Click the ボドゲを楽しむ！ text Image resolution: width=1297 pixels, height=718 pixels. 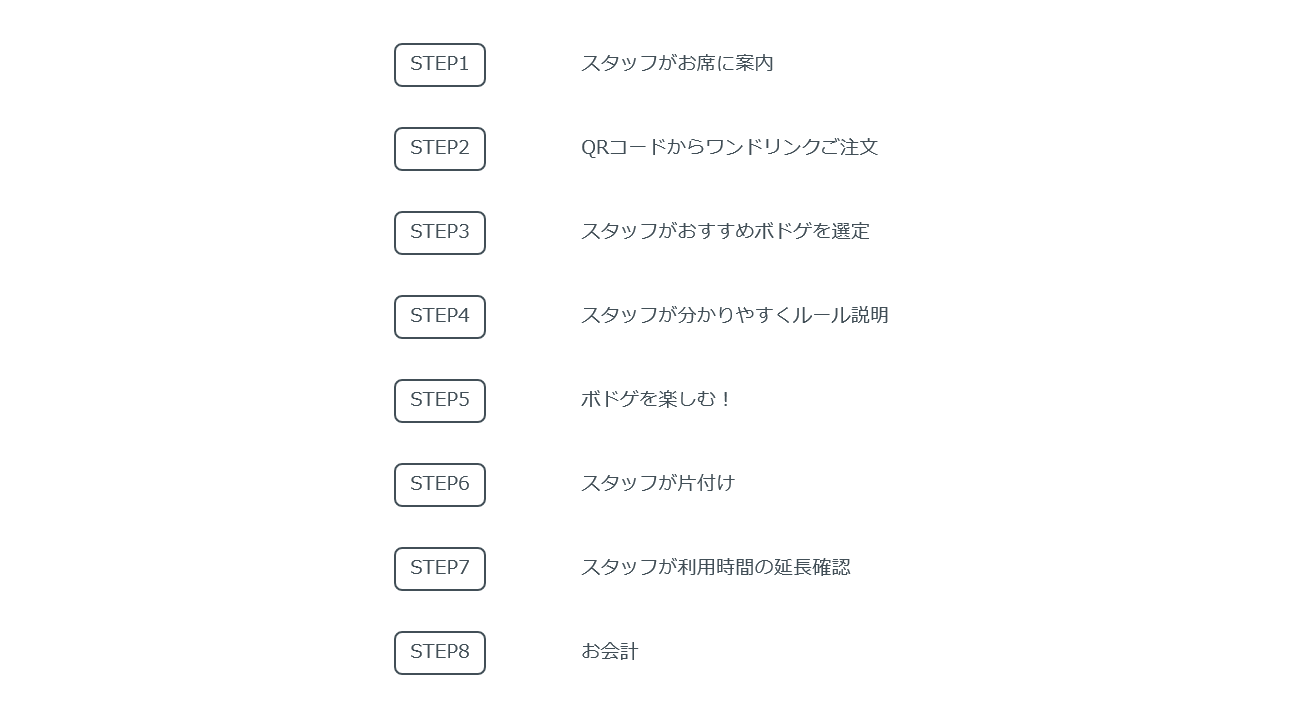tap(657, 399)
